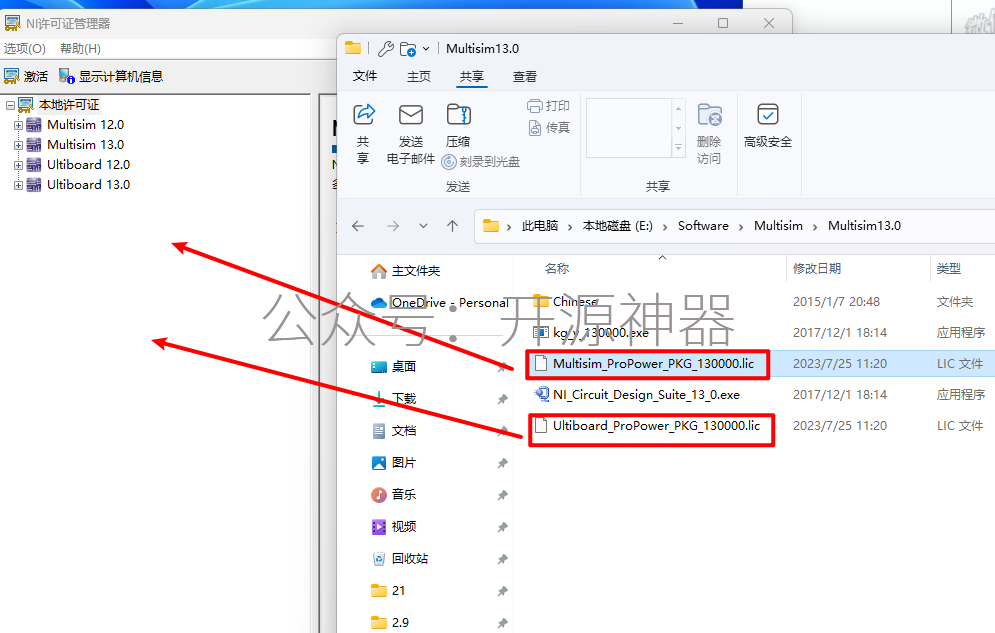The width and height of the screenshot is (995, 633).
Task: Click Burn to Disc (刻录到光盘)
Action: [480, 162]
